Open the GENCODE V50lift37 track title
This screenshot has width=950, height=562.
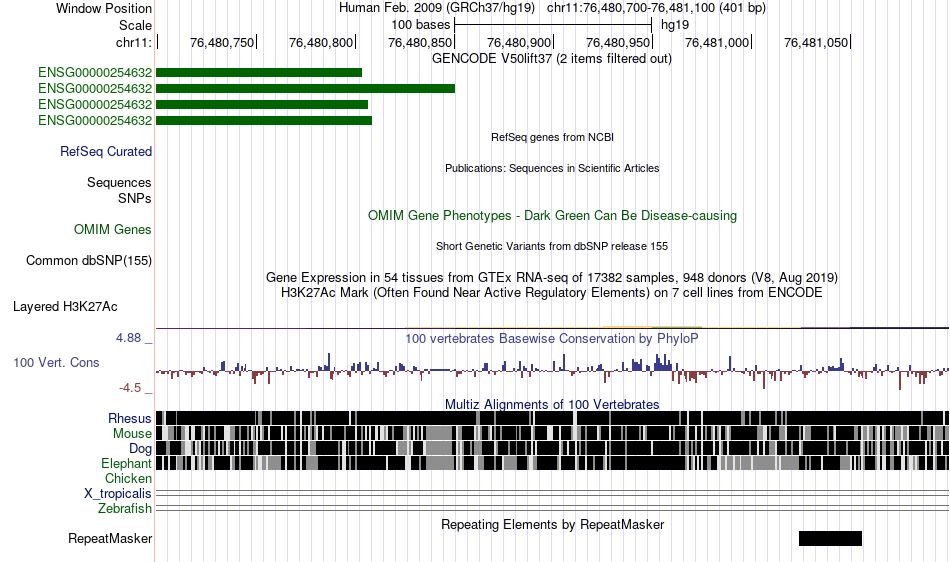click(x=551, y=59)
